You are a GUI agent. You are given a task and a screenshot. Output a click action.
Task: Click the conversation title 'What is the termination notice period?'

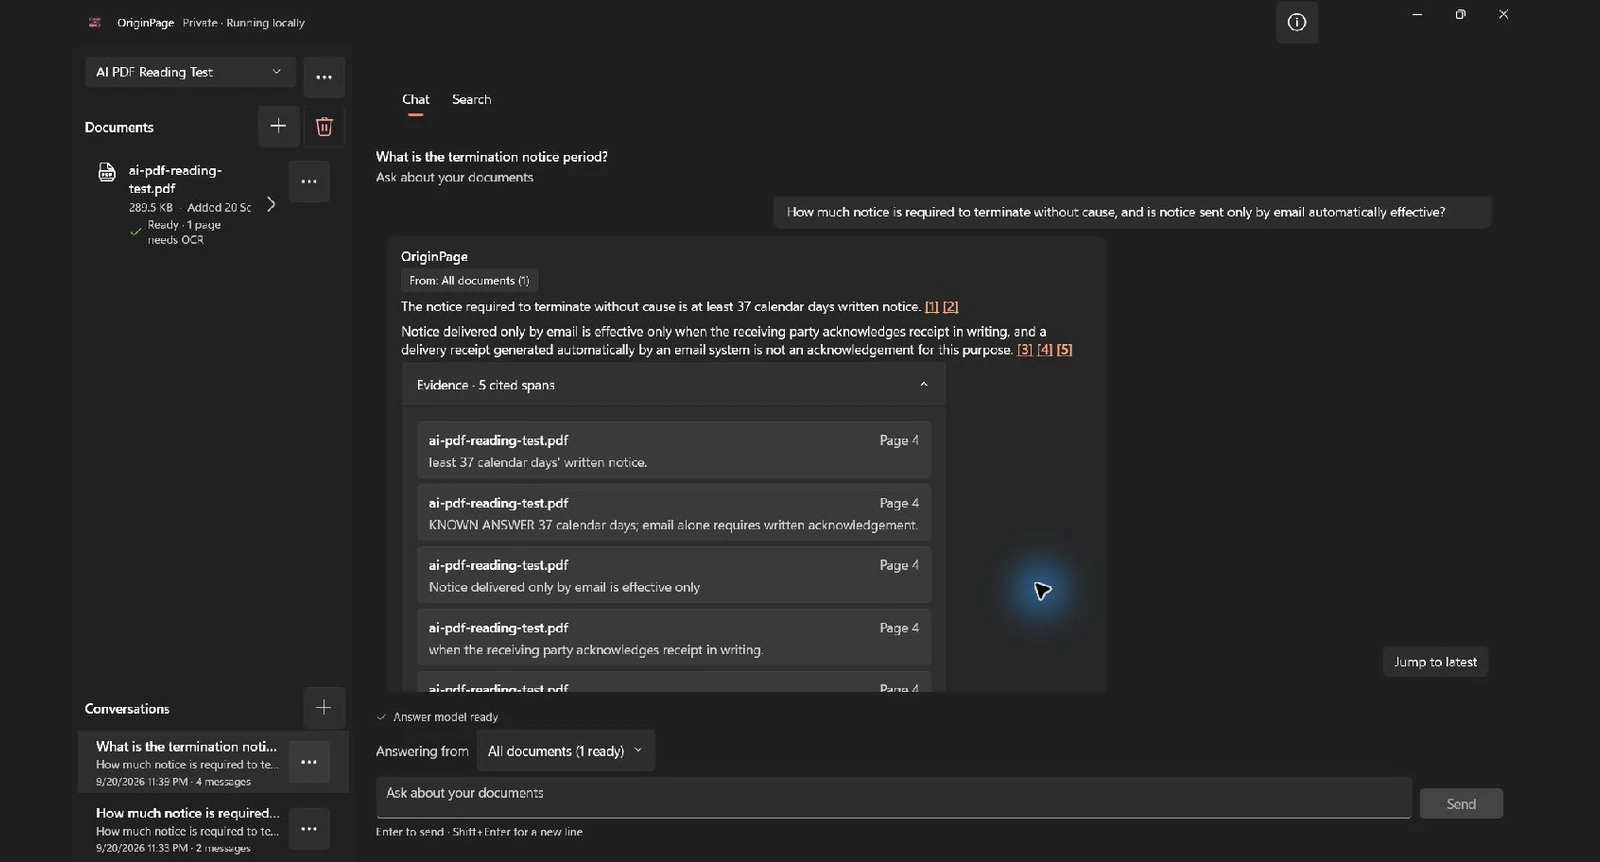click(492, 157)
